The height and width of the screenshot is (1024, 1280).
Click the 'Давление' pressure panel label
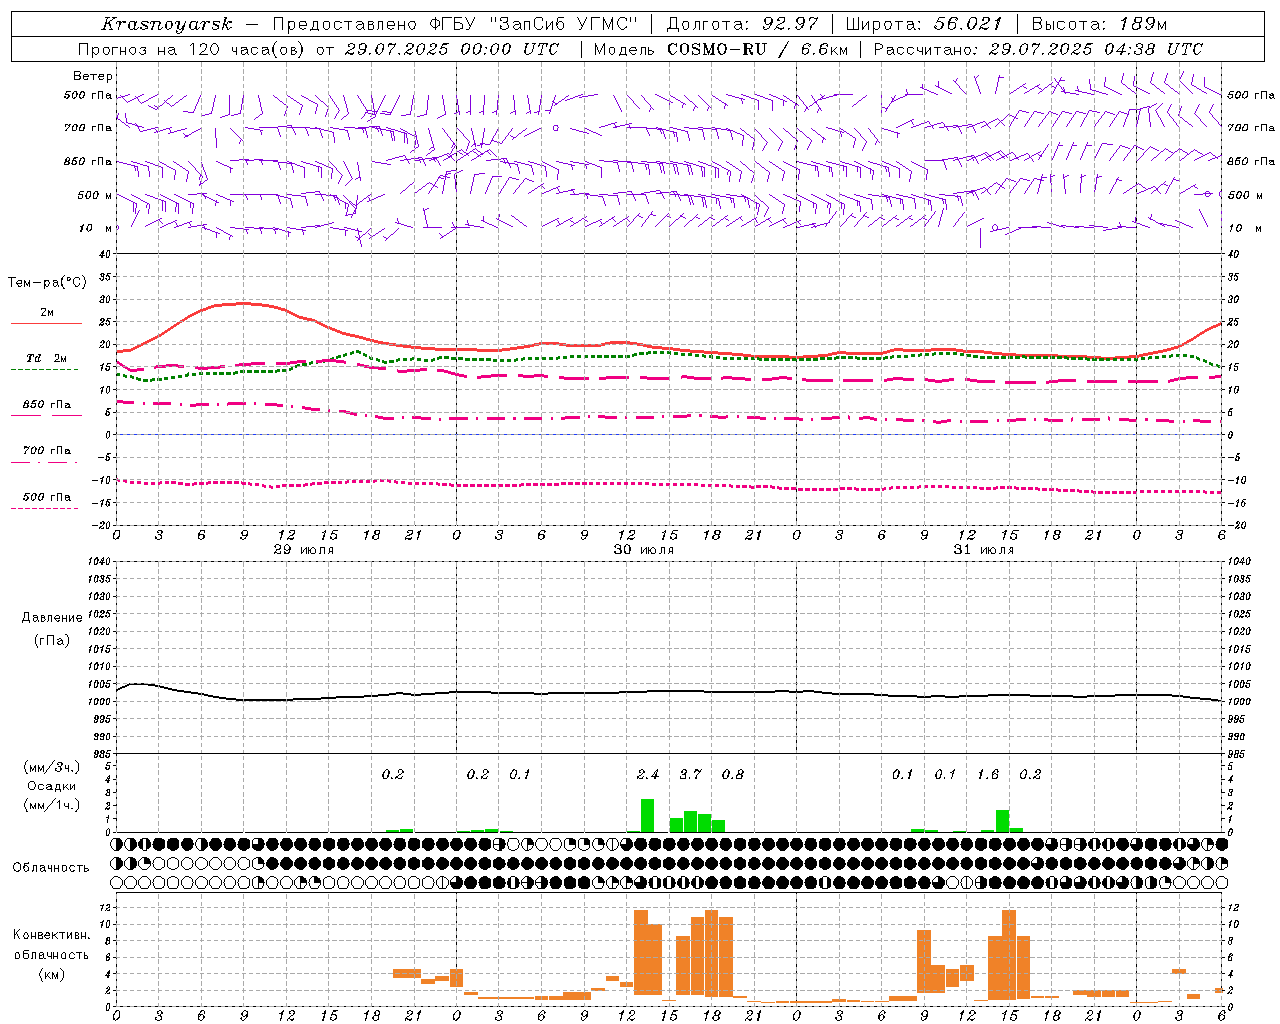tap(52, 618)
